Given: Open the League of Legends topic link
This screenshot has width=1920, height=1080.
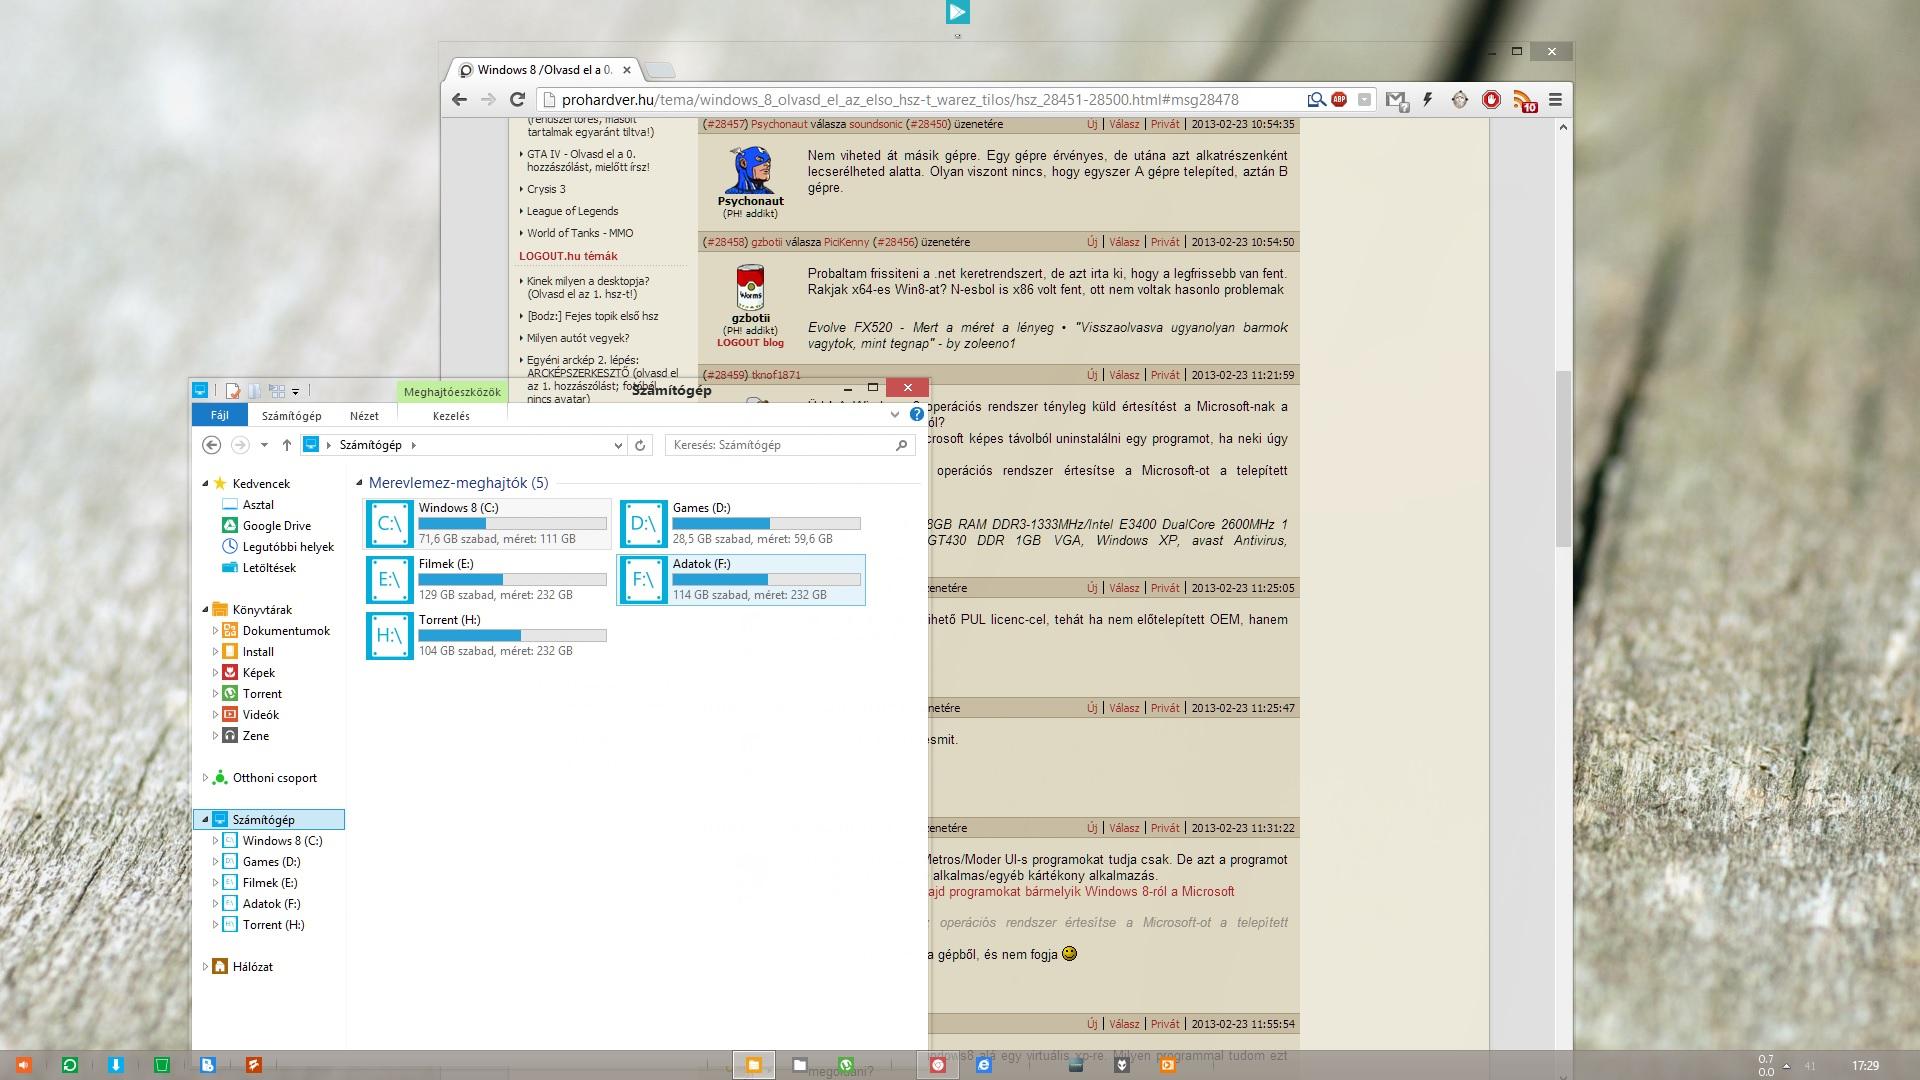Looking at the screenshot, I should [572, 211].
